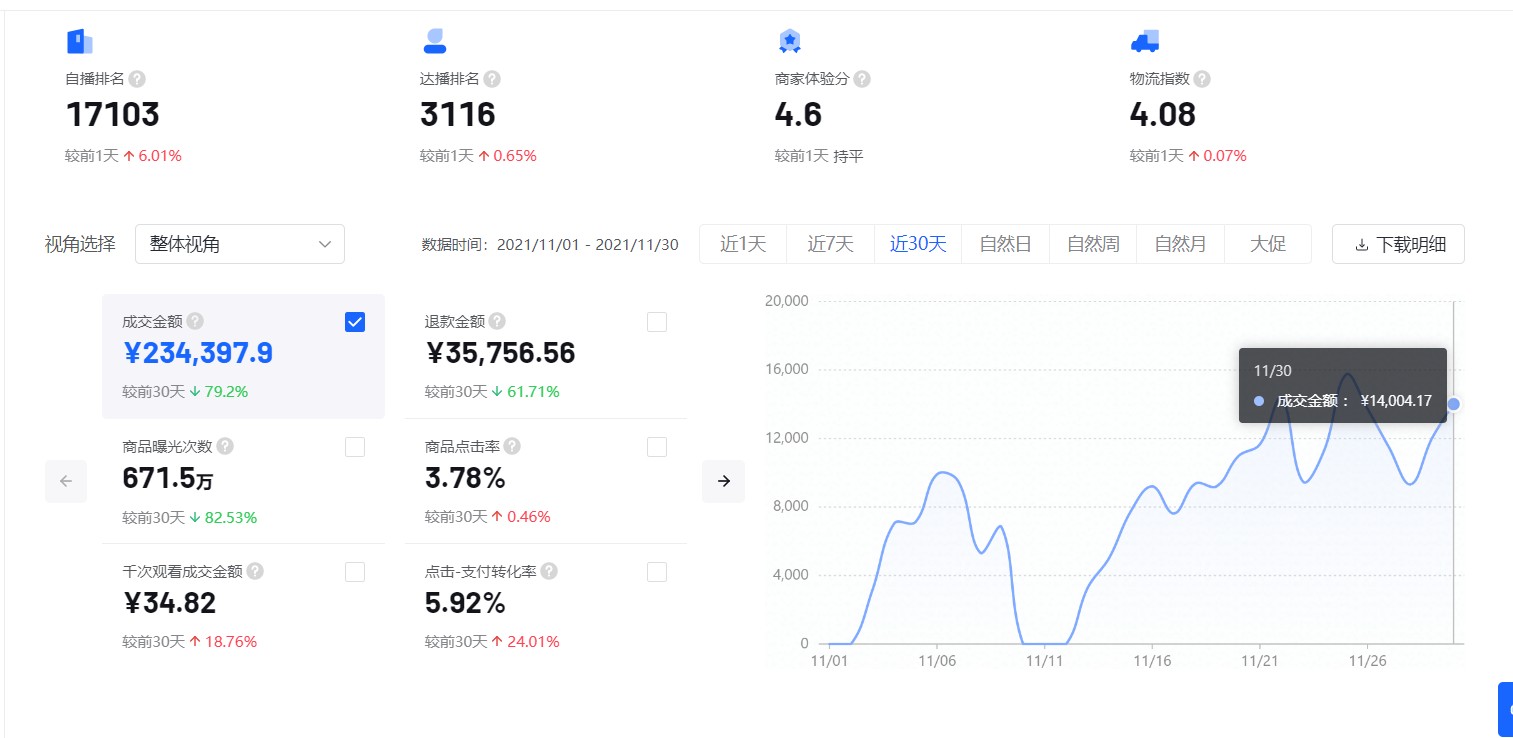Click the blue floating button at right edge
Screen dimensions: 1513x738
[x=1506, y=709]
